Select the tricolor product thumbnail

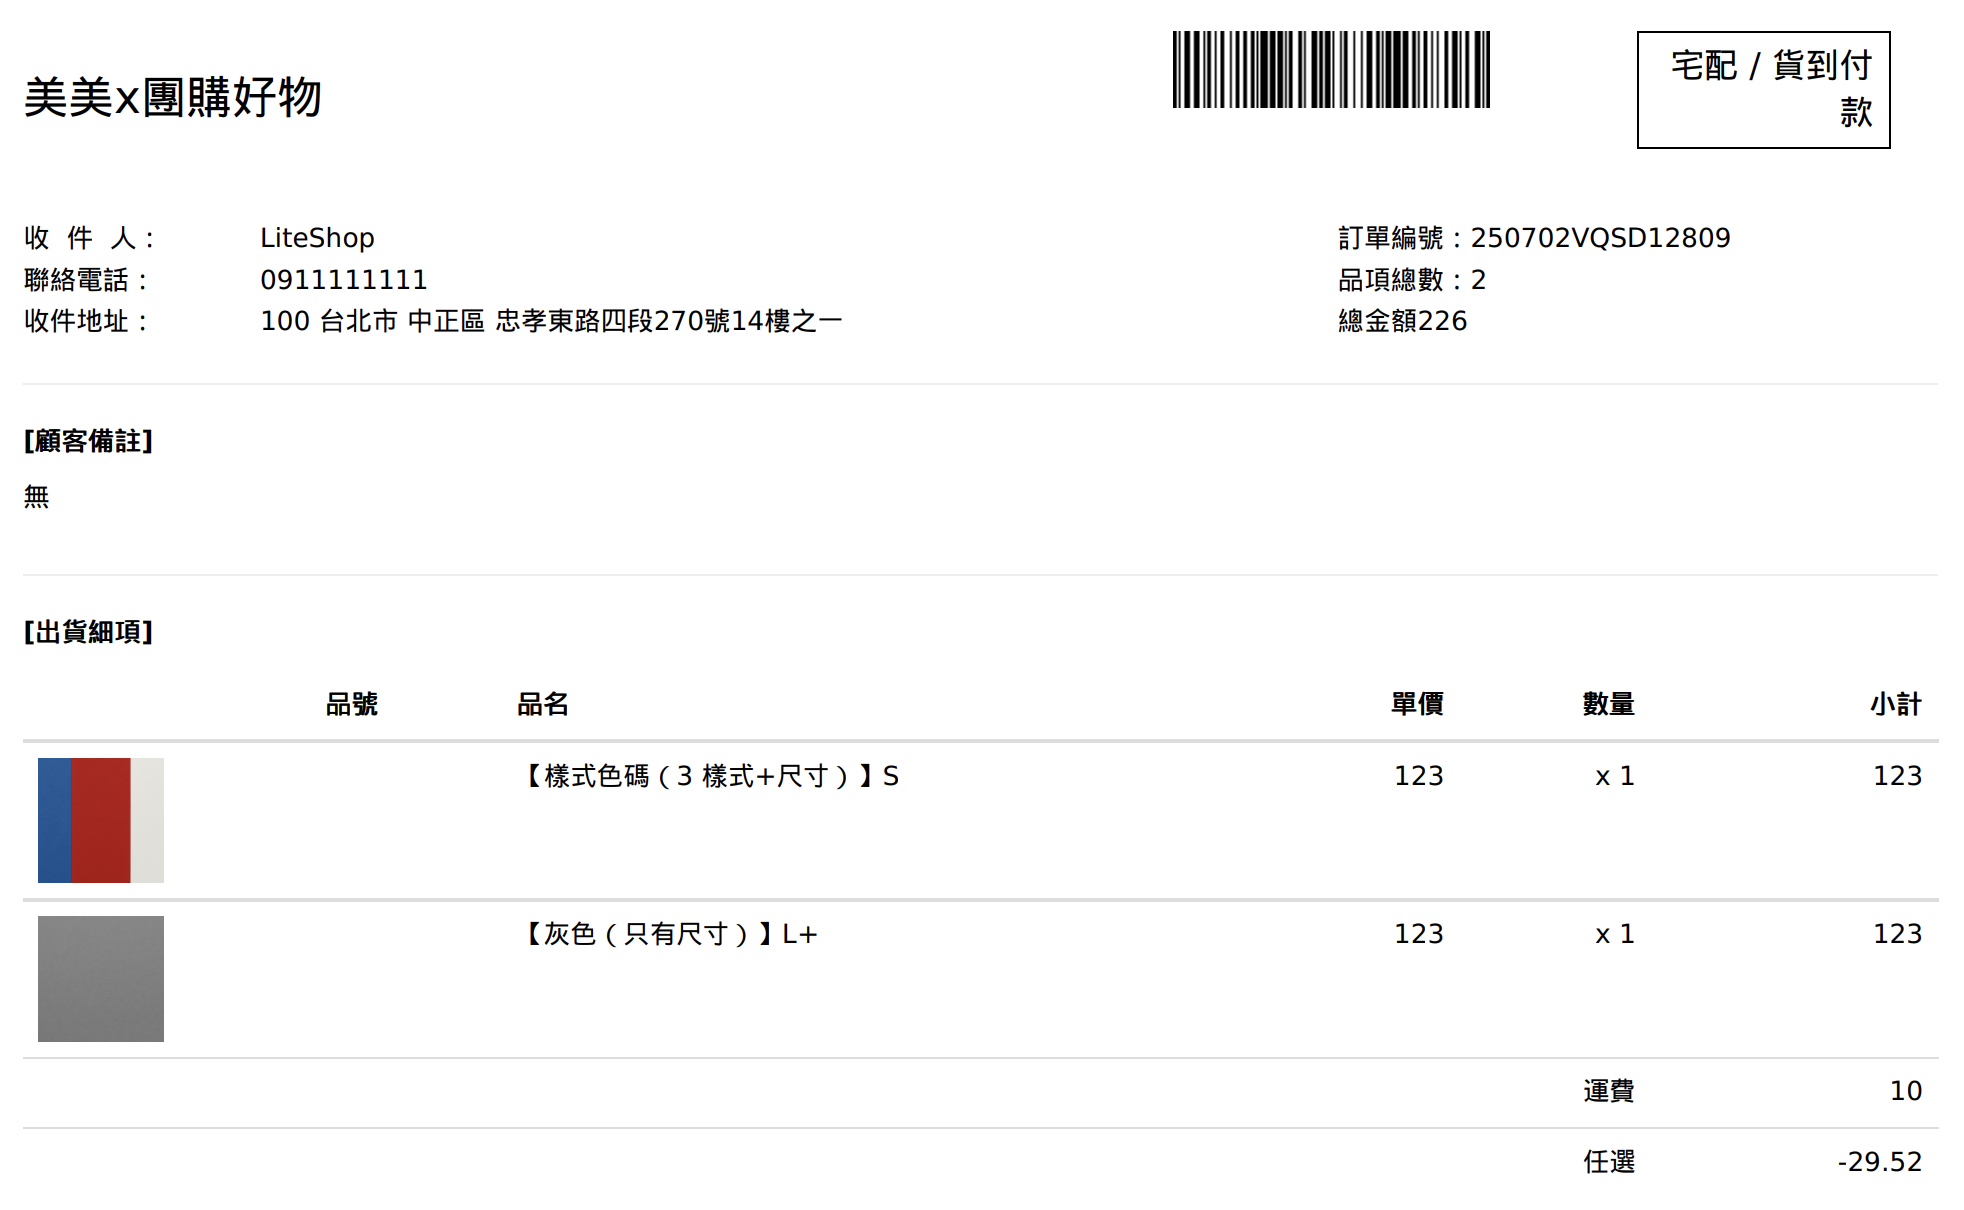[101, 820]
